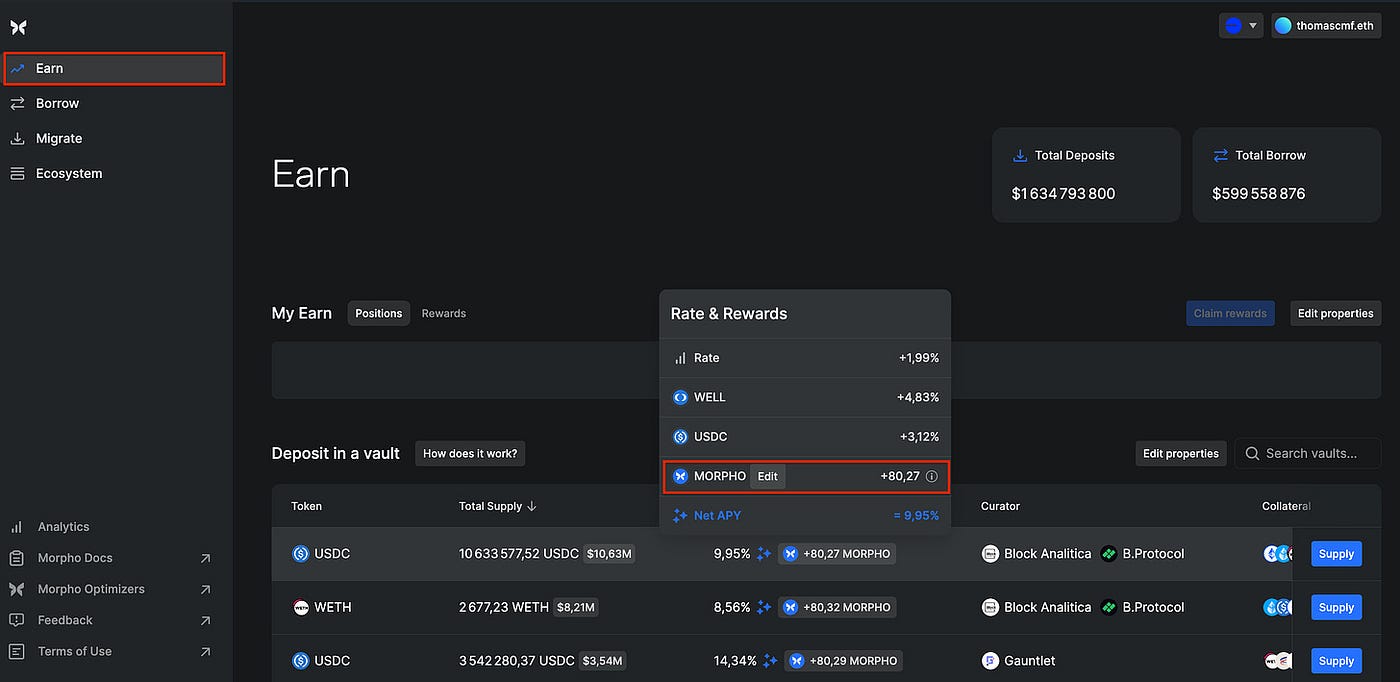Click the Rate bars icon in popup
The width and height of the screenshot is (1400, 682).
click(x=680, y=358)
